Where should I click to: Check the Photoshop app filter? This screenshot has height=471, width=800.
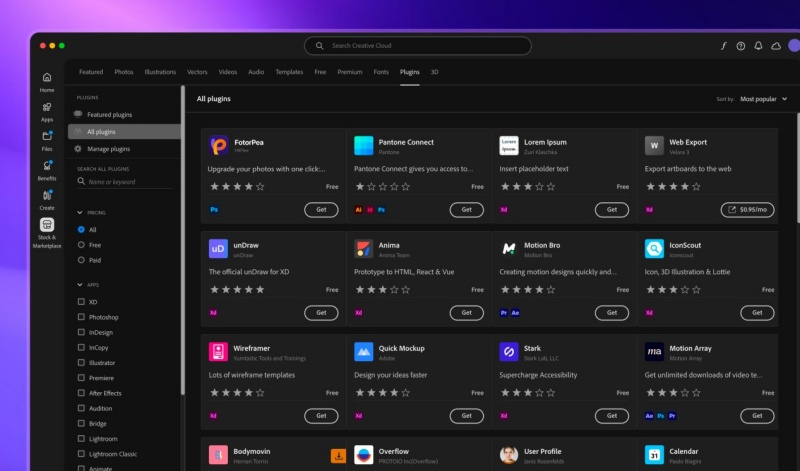(81, 317)
